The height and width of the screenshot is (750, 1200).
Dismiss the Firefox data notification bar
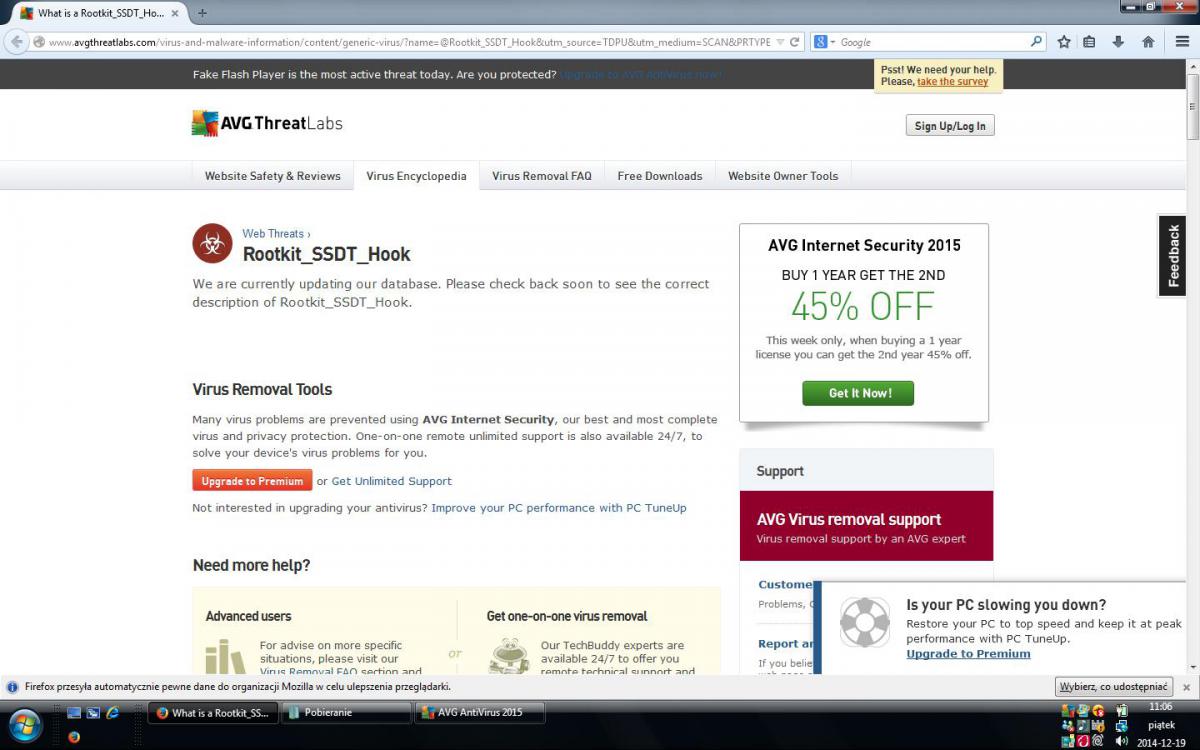coord(1186,687)
